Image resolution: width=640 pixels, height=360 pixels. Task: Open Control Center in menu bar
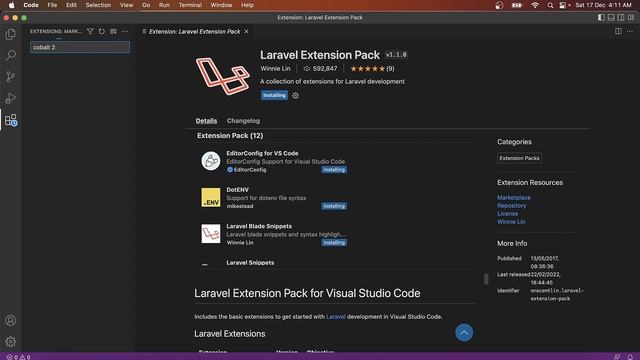[563, 5]
